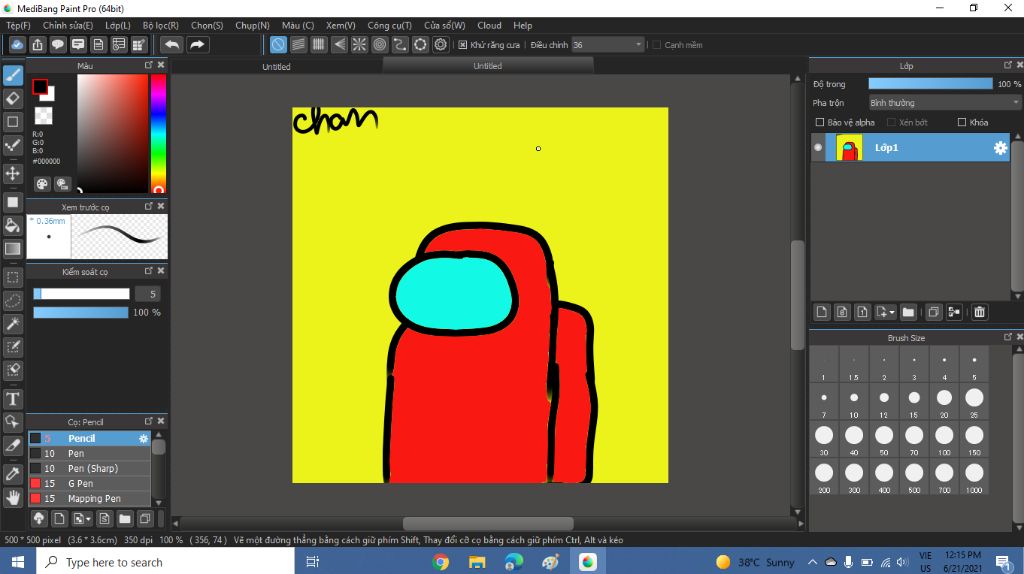Toggle the Canh mềm checkbox
Viewport: 1024px width, 574px height.
pyautogui.click(x=656, y=45)
